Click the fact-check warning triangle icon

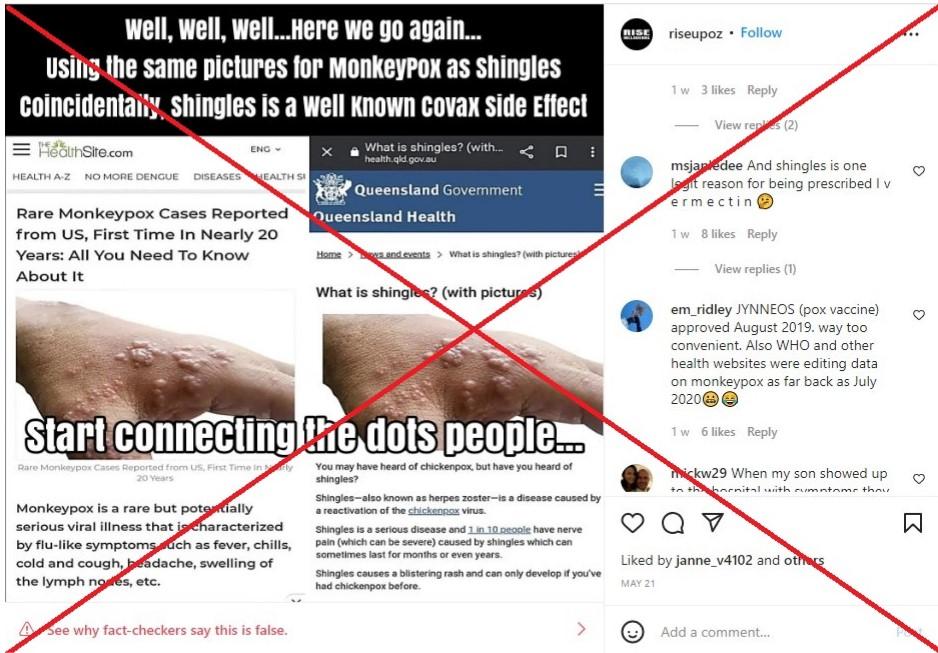26,629
